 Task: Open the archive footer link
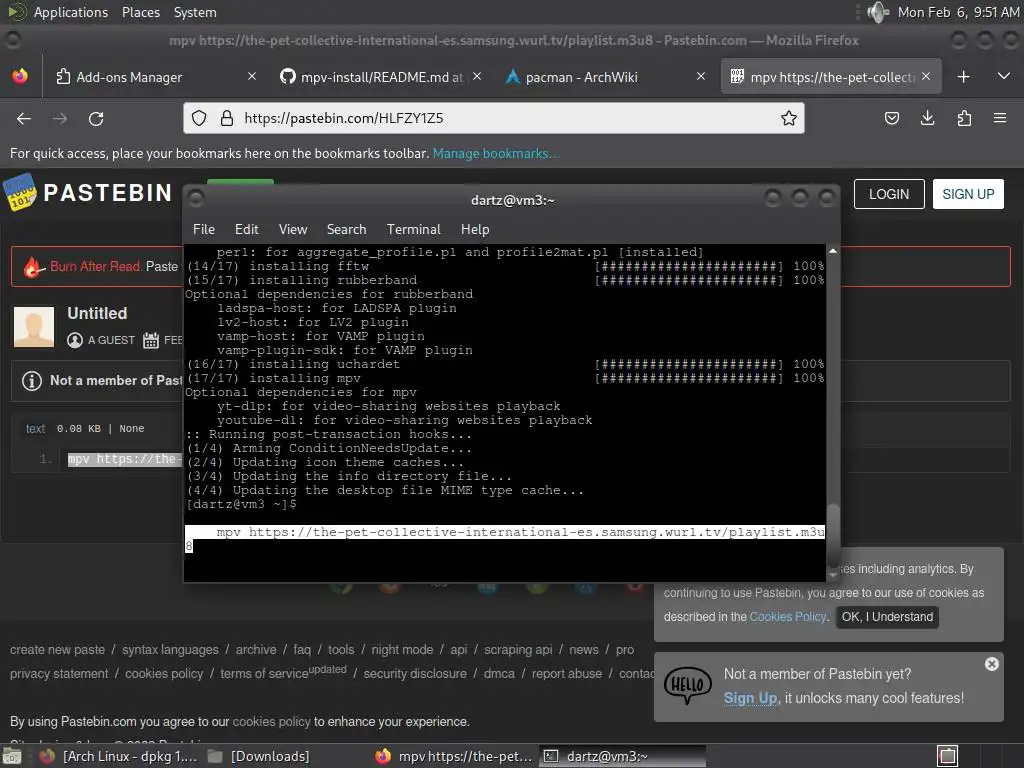tap(256, 650)
